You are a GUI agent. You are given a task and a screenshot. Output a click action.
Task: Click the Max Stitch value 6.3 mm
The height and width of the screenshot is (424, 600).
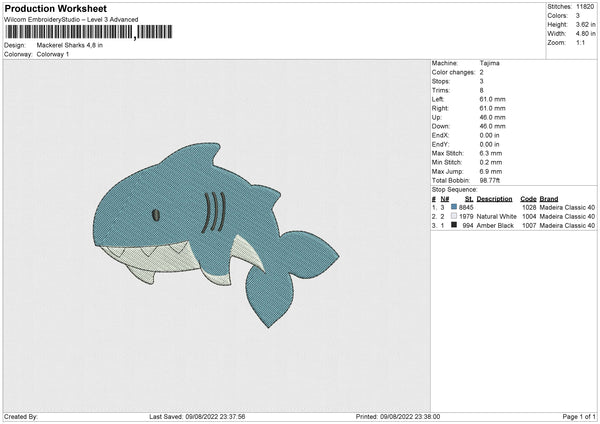coord(491,153)
